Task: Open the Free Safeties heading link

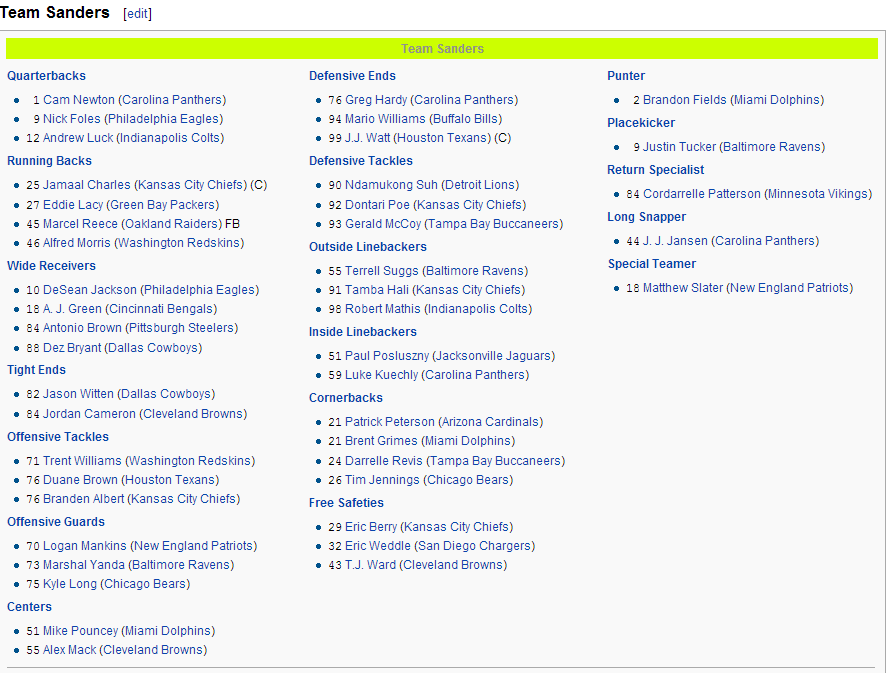Action: (x=346, y=503)
